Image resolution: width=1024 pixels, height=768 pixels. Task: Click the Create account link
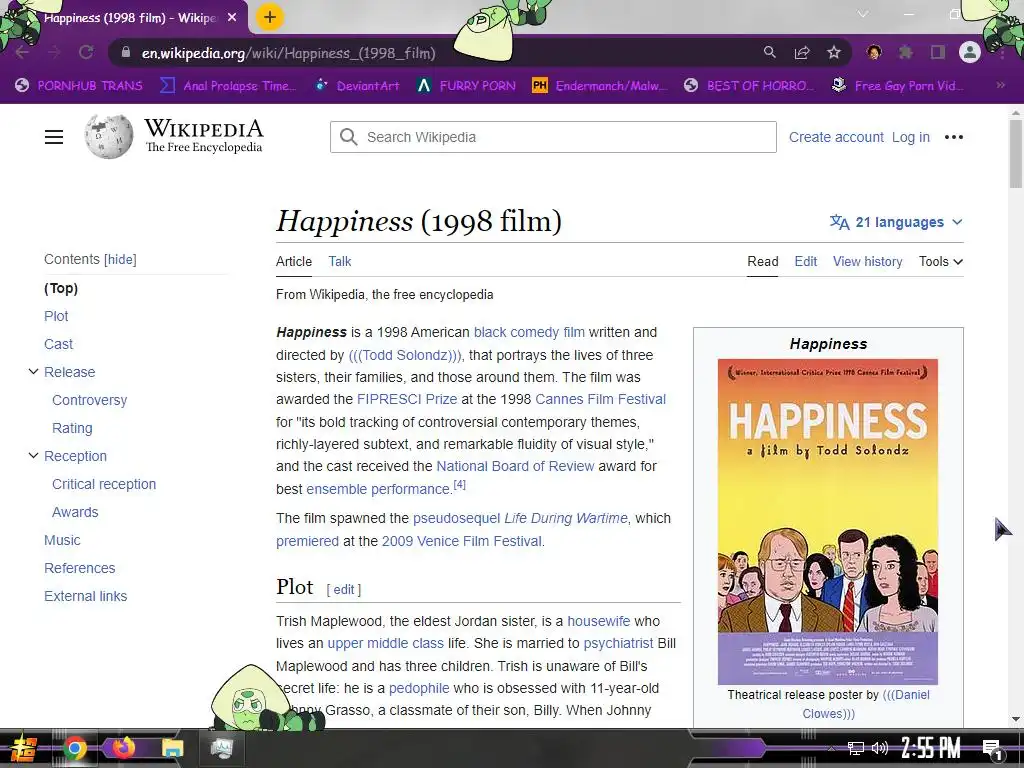836,137
